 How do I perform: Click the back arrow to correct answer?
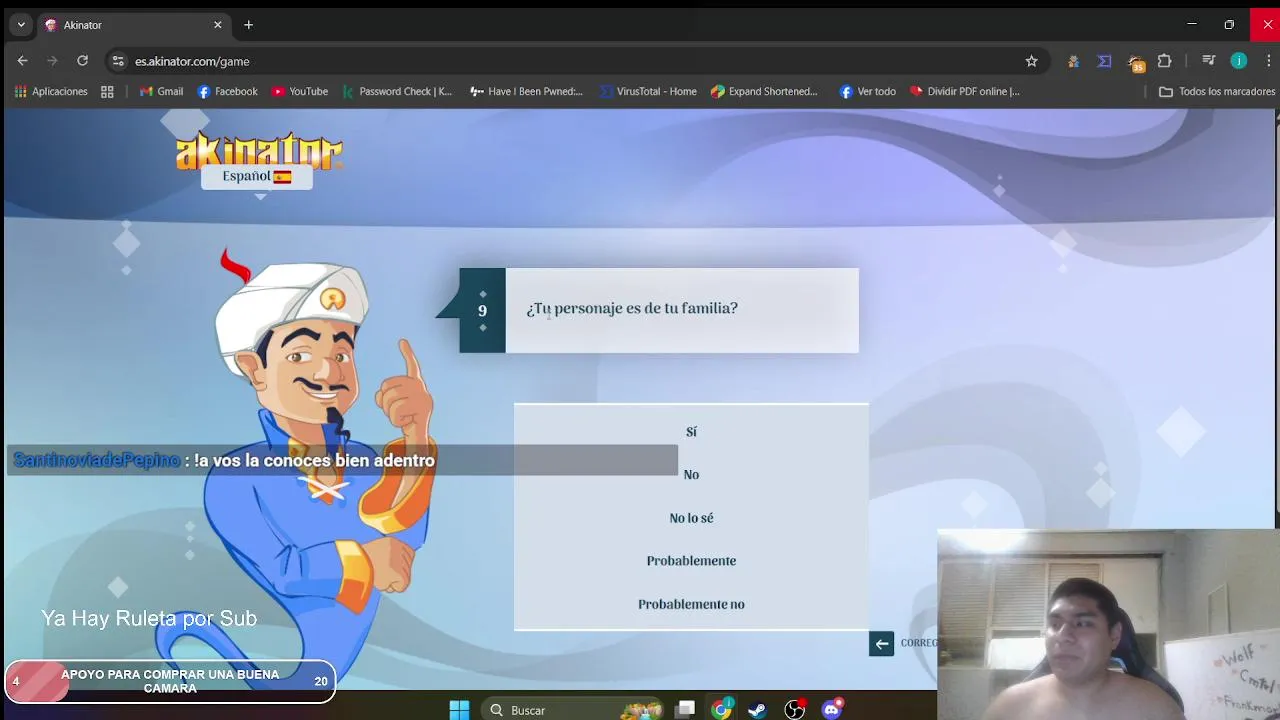[x=881, y=644]
